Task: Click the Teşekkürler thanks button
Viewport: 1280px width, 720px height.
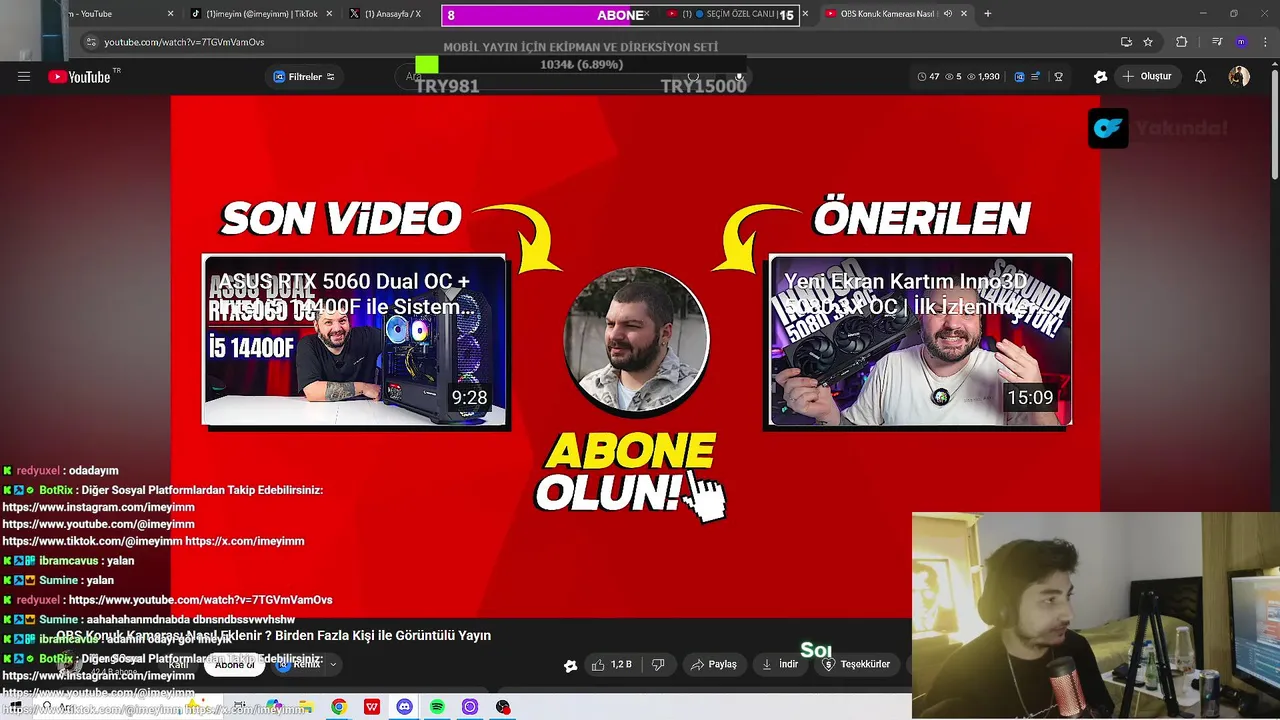Action: [856, 664]
